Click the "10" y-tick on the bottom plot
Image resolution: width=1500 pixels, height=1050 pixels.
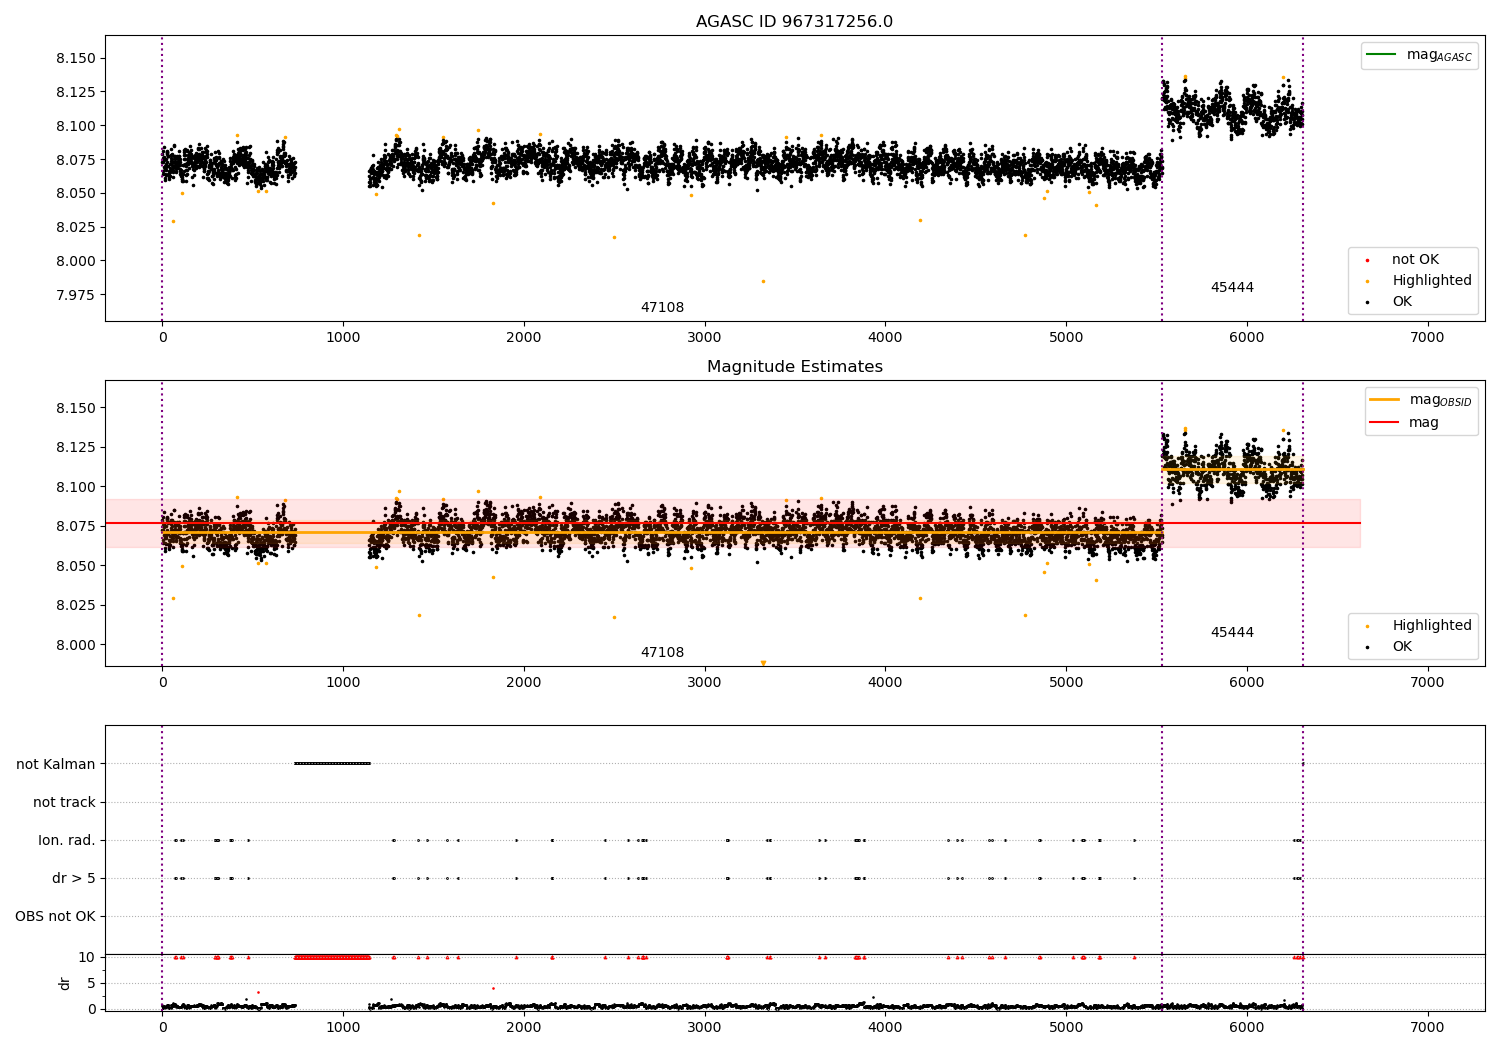(87, 958)
